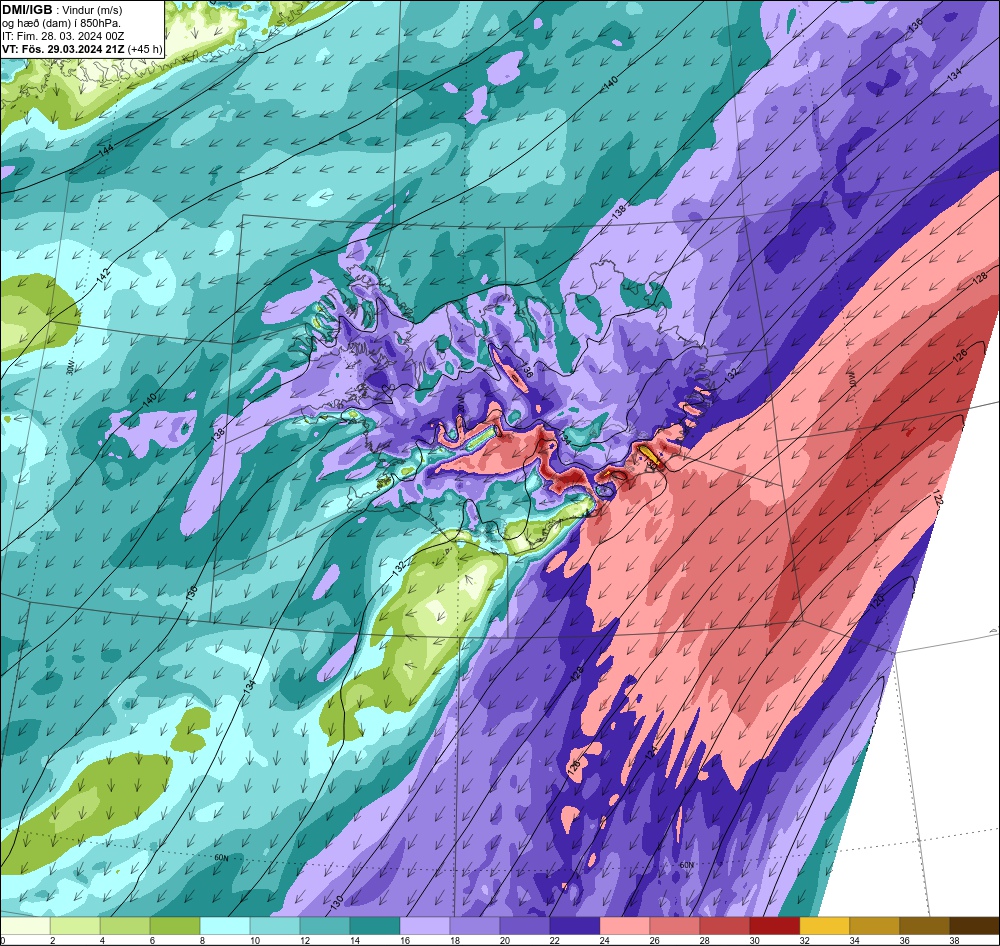Select the pale cyan 8–10 m/s swatch

225,926
